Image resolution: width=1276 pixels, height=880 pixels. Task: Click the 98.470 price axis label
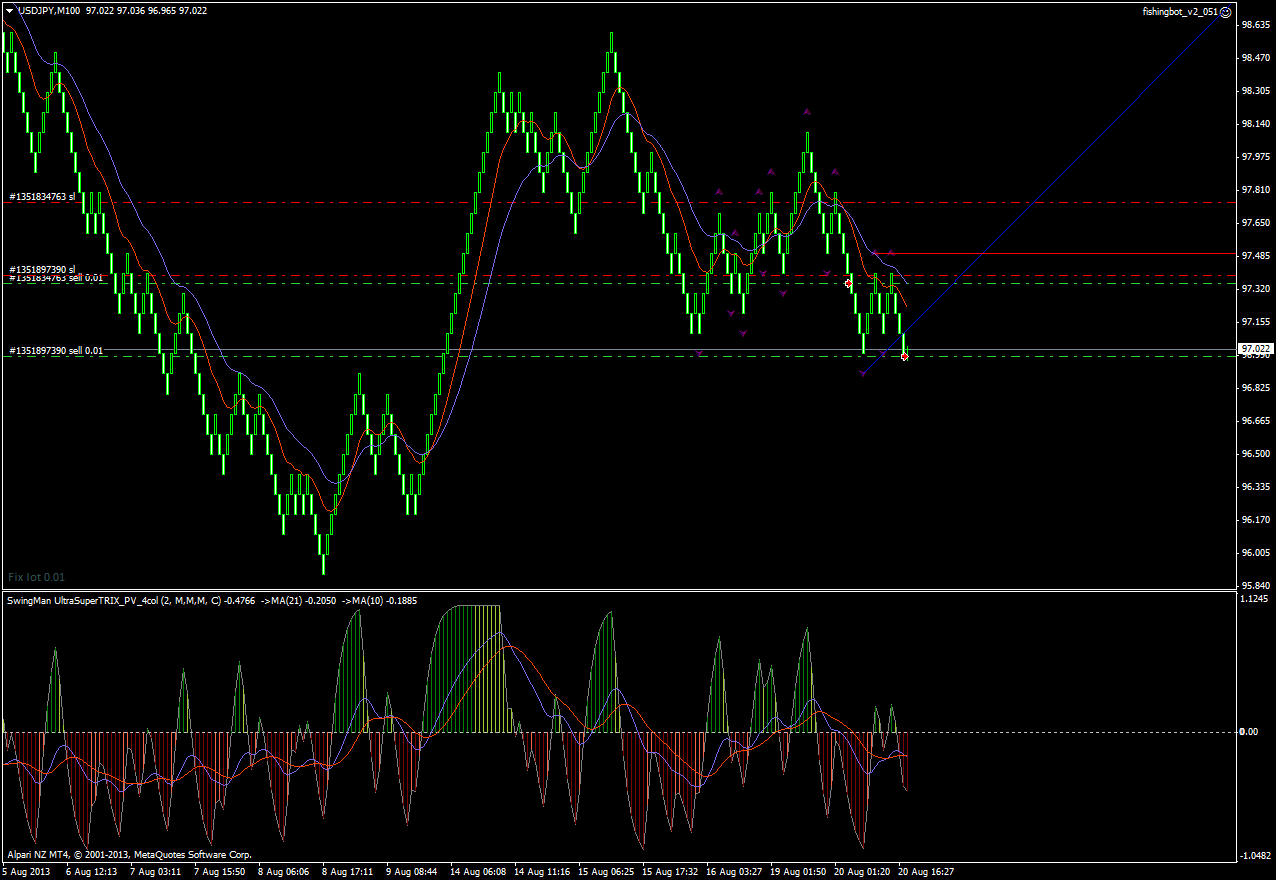(1255, 58)
